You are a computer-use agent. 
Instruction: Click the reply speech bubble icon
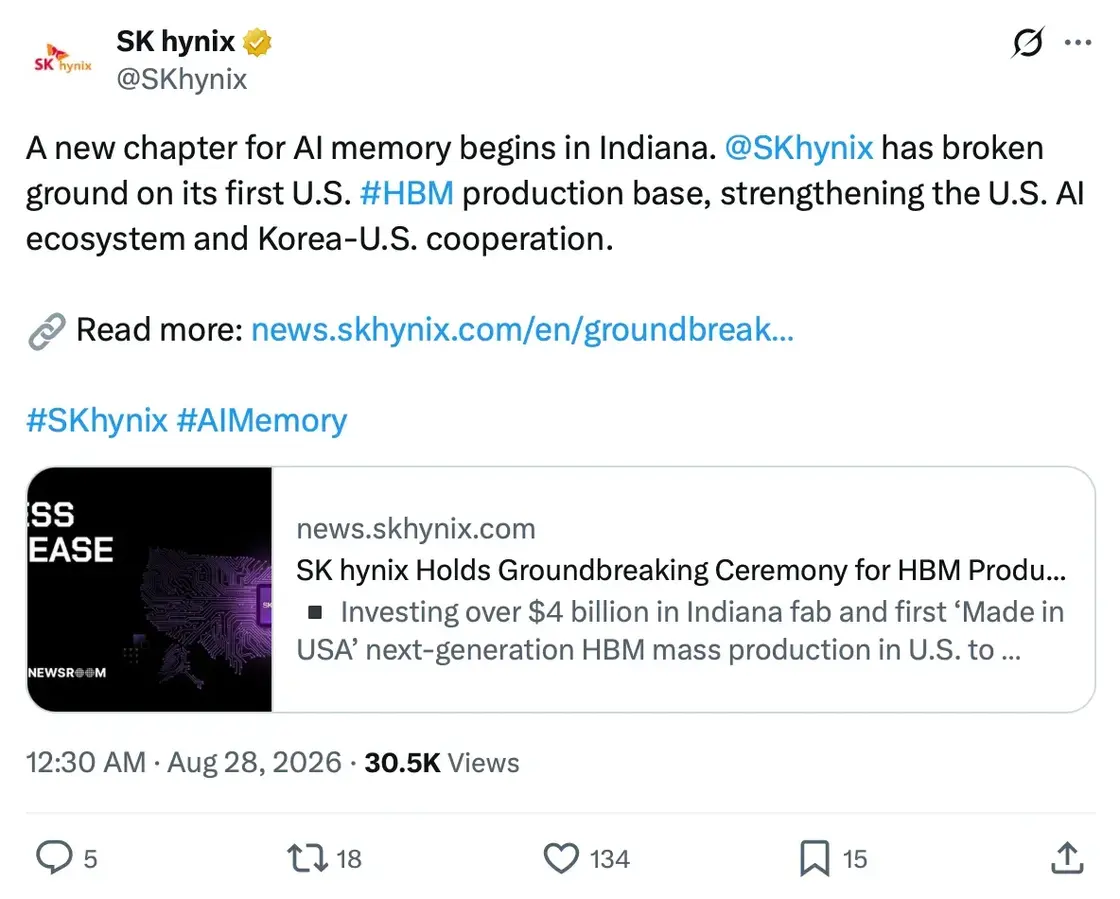tap(54, 858)
